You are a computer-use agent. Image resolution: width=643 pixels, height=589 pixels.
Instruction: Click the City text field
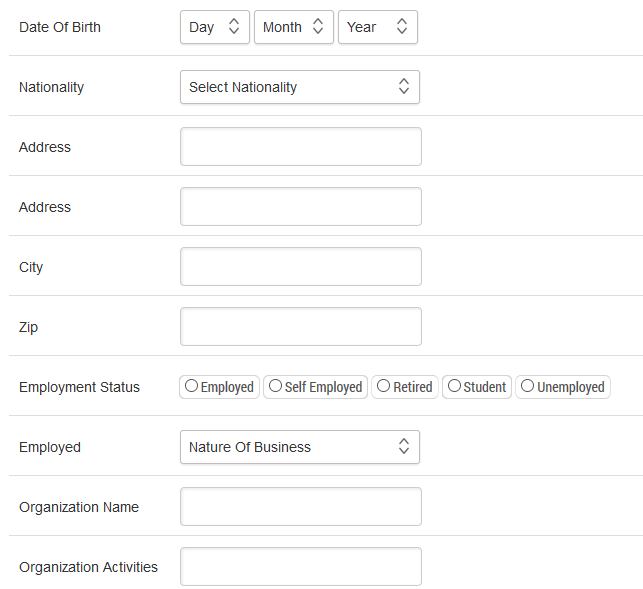(301, 267)
